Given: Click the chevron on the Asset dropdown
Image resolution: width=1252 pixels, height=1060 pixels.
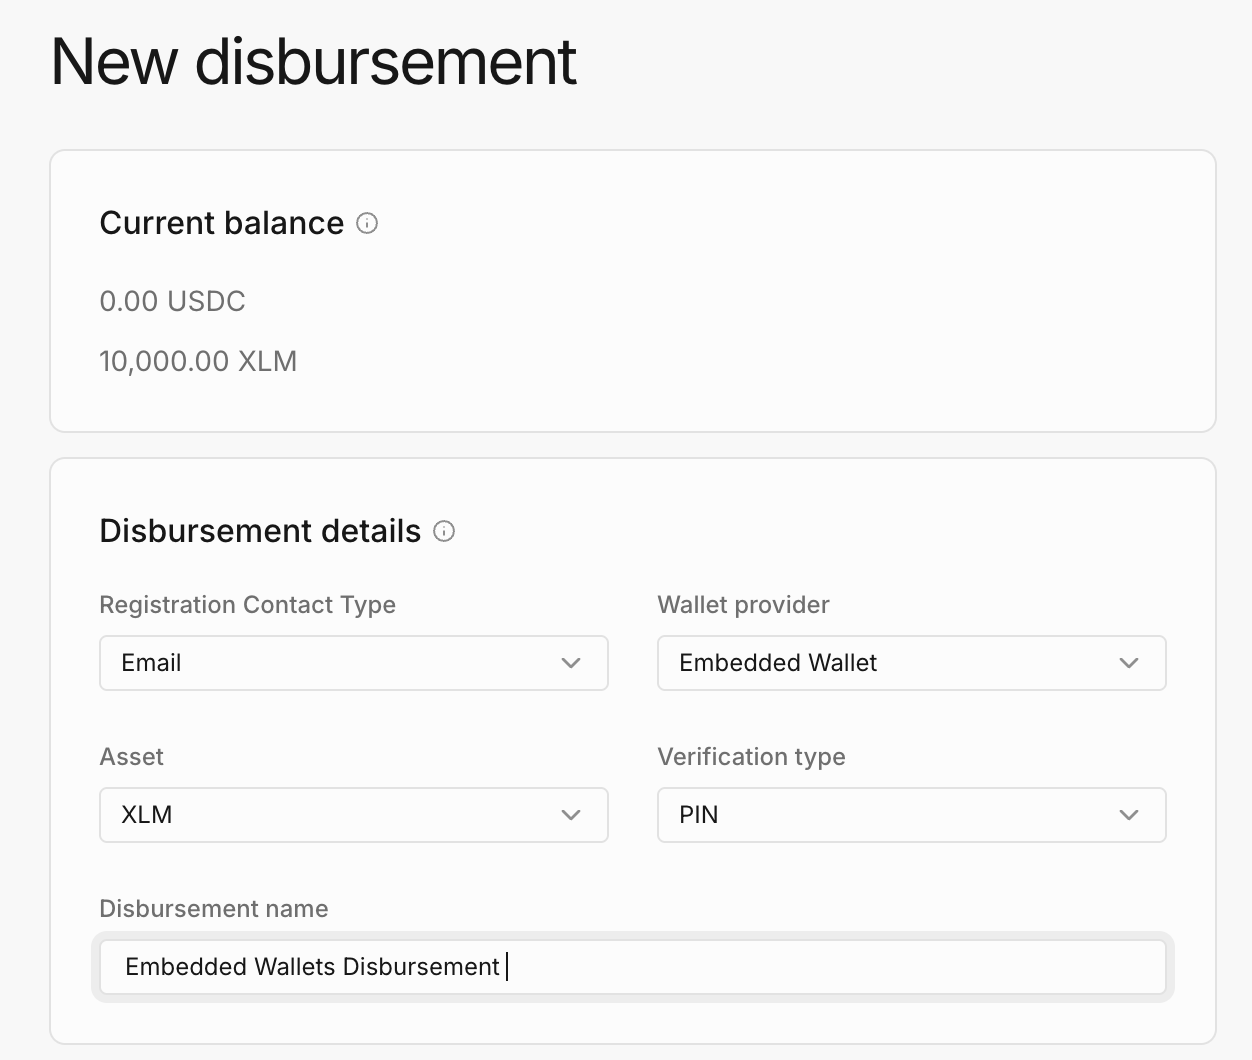Looking at the screenshot, I should [x=571, y=815].
